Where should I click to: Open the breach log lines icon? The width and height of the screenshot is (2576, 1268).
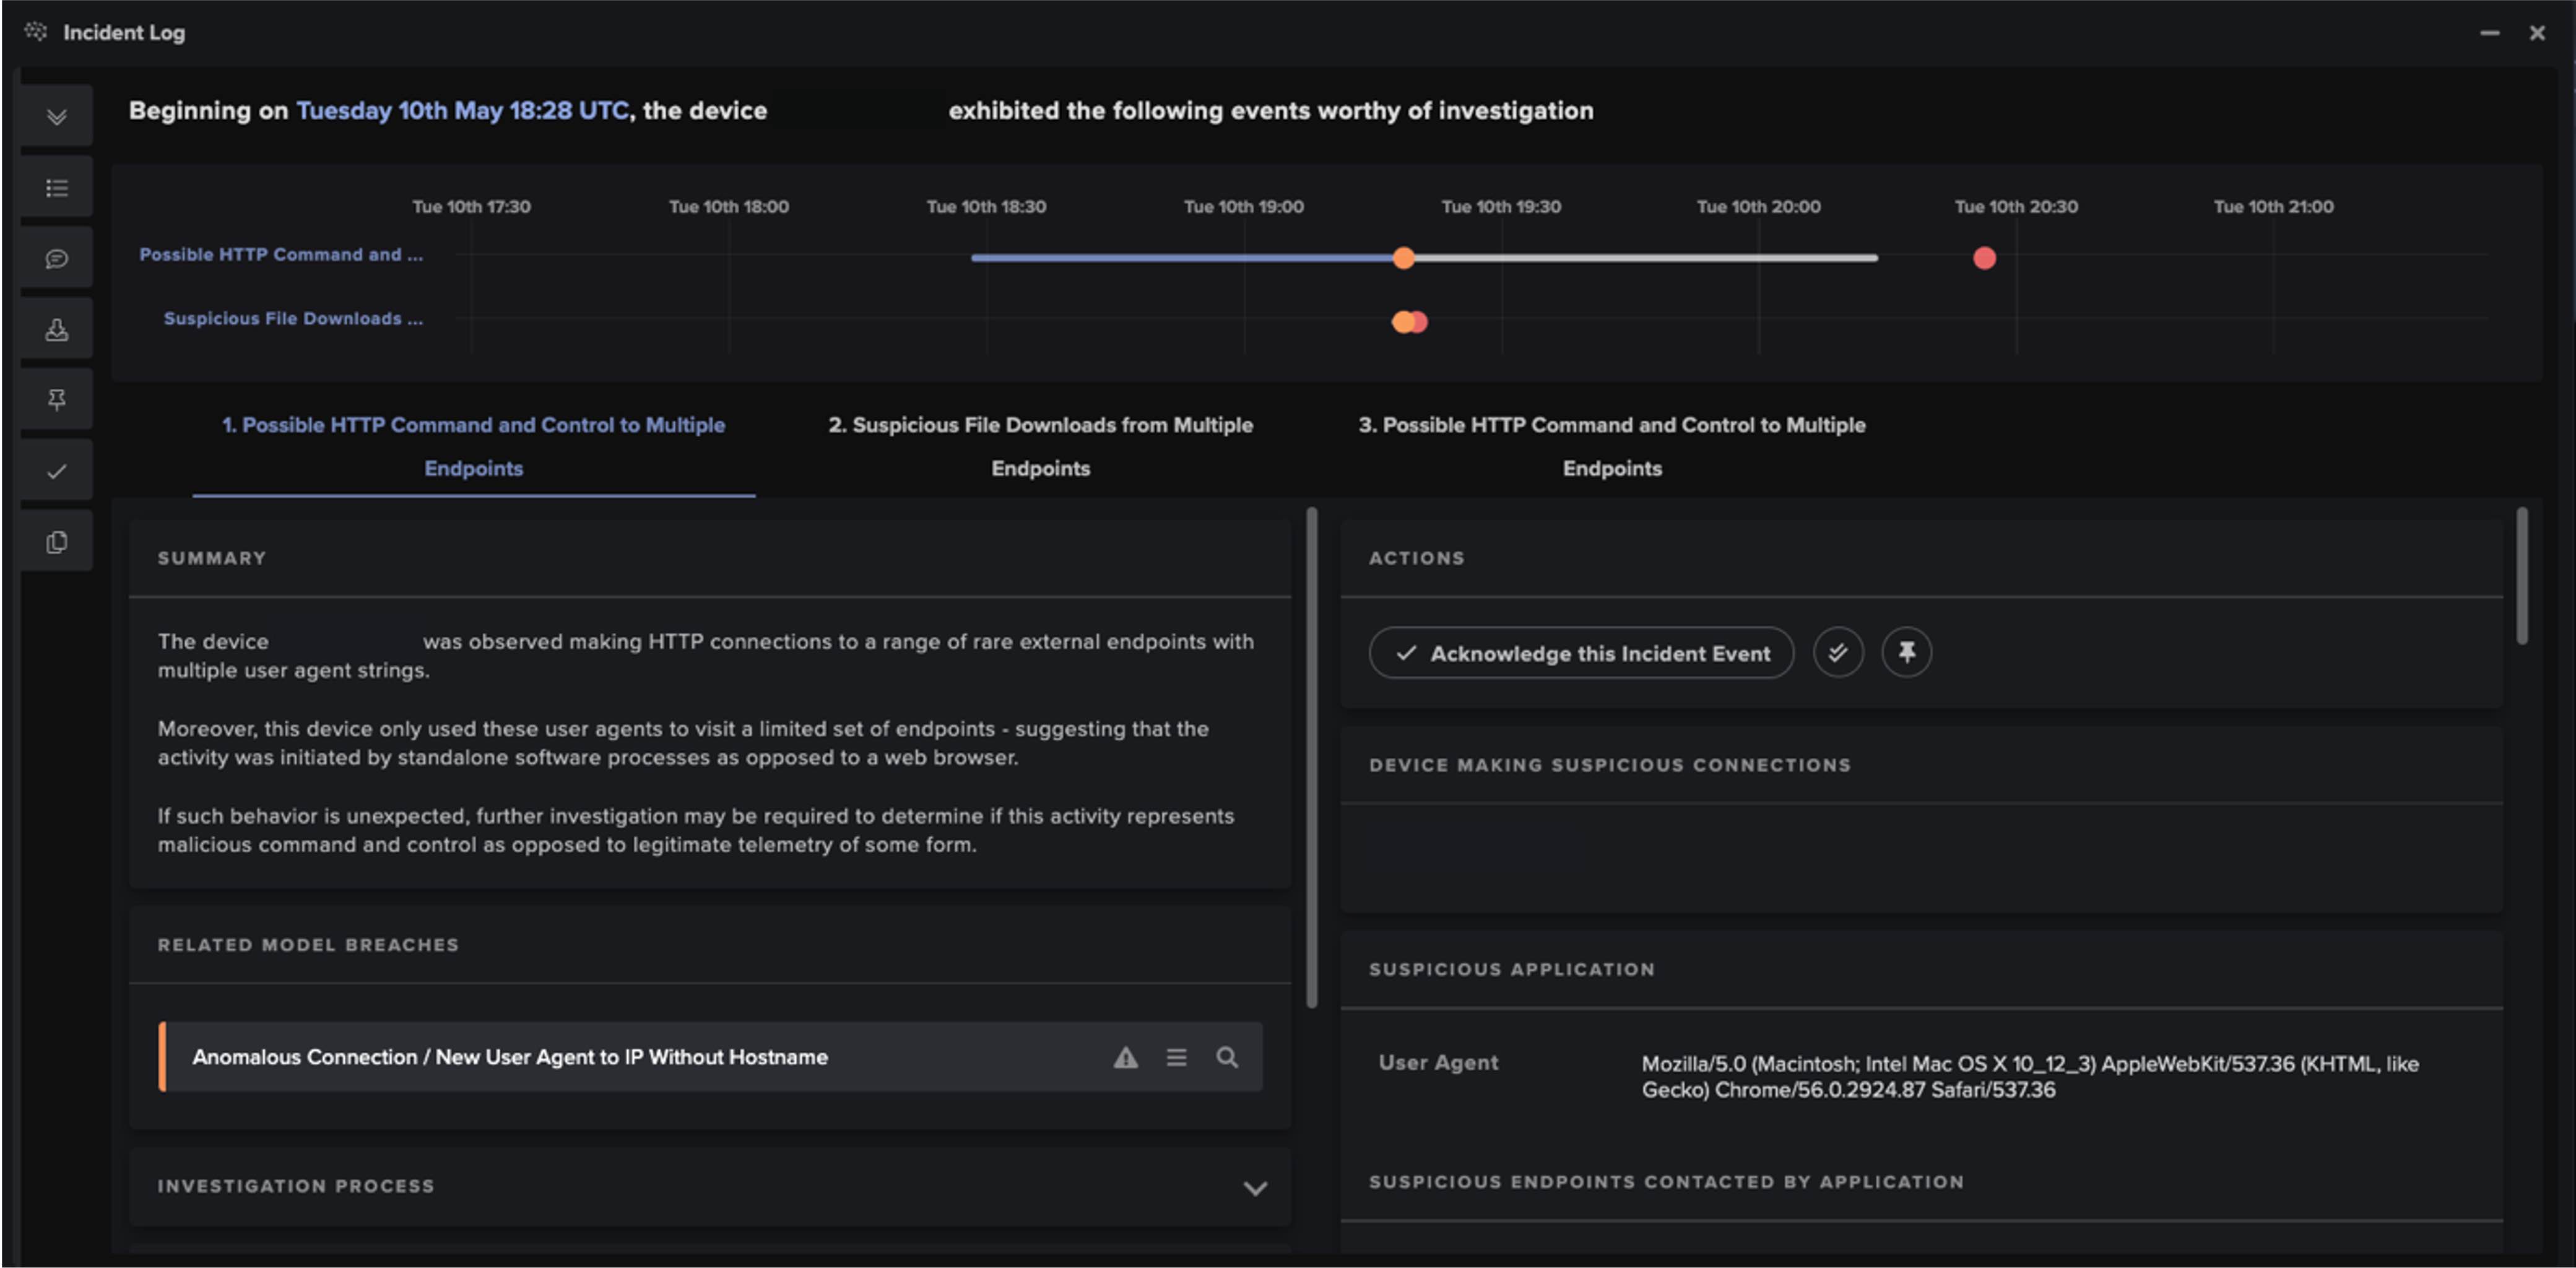[x=1176, y=1057]
